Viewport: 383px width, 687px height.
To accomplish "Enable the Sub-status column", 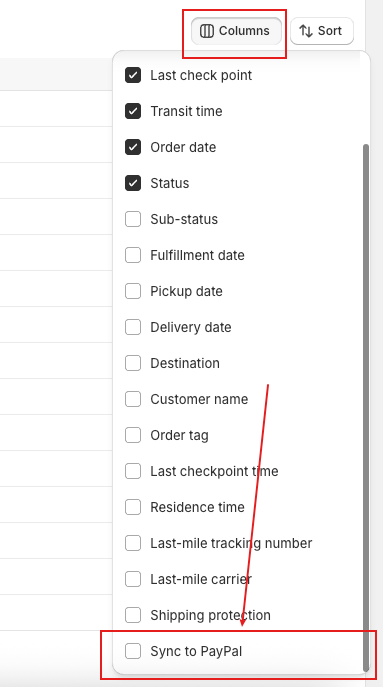I will (133, 219).
